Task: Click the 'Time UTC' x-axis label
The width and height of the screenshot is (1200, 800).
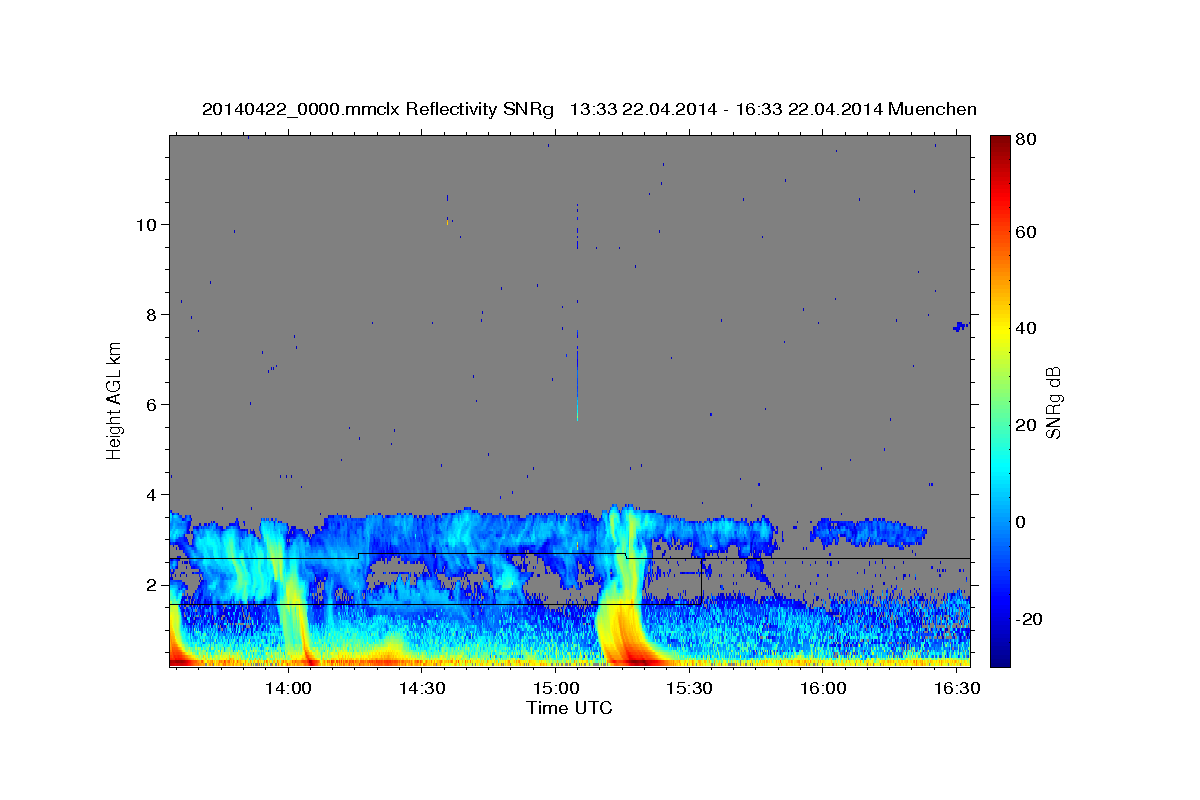Action: [x=569, y=708]
